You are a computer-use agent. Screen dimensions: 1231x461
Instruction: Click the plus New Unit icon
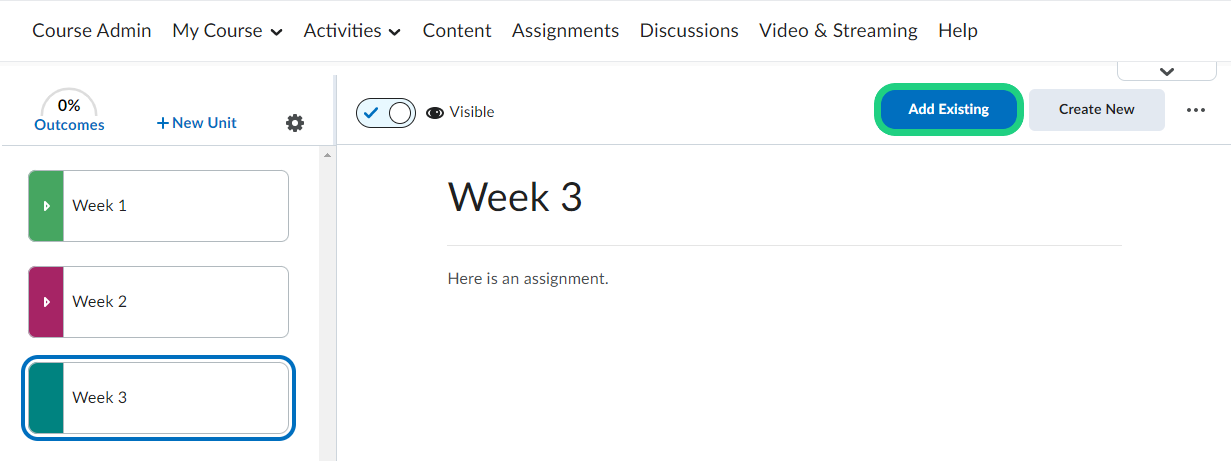tap(163, 123)
